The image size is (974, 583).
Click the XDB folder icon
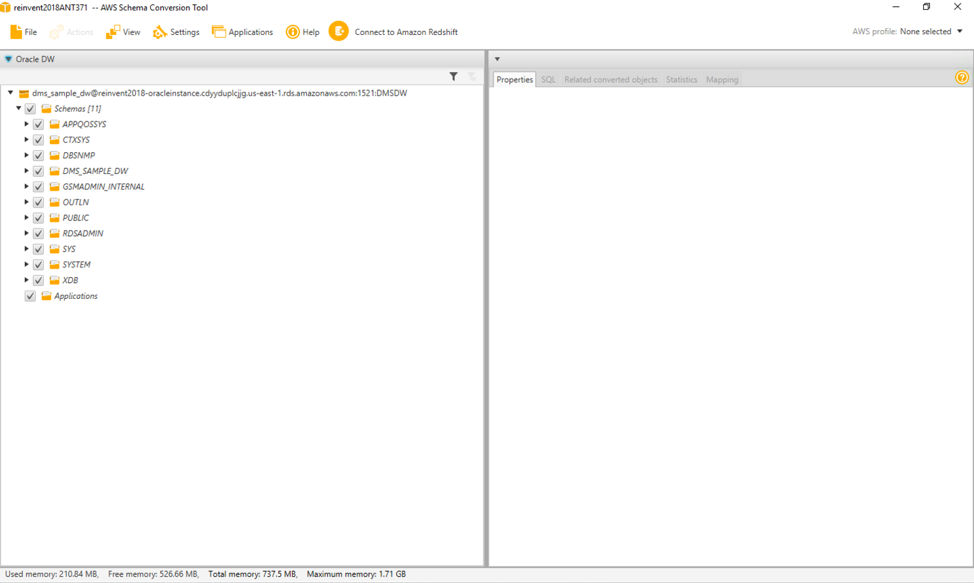click(x=55, y=280)
